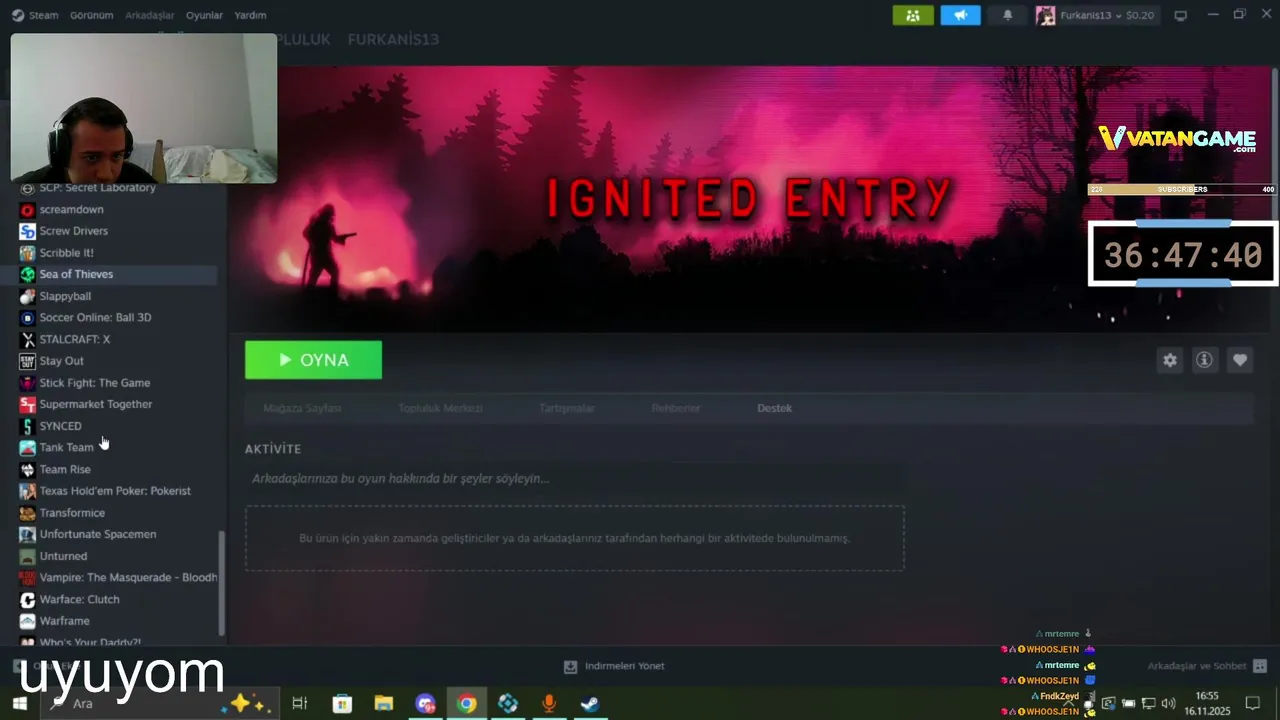Click the Furkanis13 profile avatar
Viewport: 1280px width, 720px height.
1045,15
